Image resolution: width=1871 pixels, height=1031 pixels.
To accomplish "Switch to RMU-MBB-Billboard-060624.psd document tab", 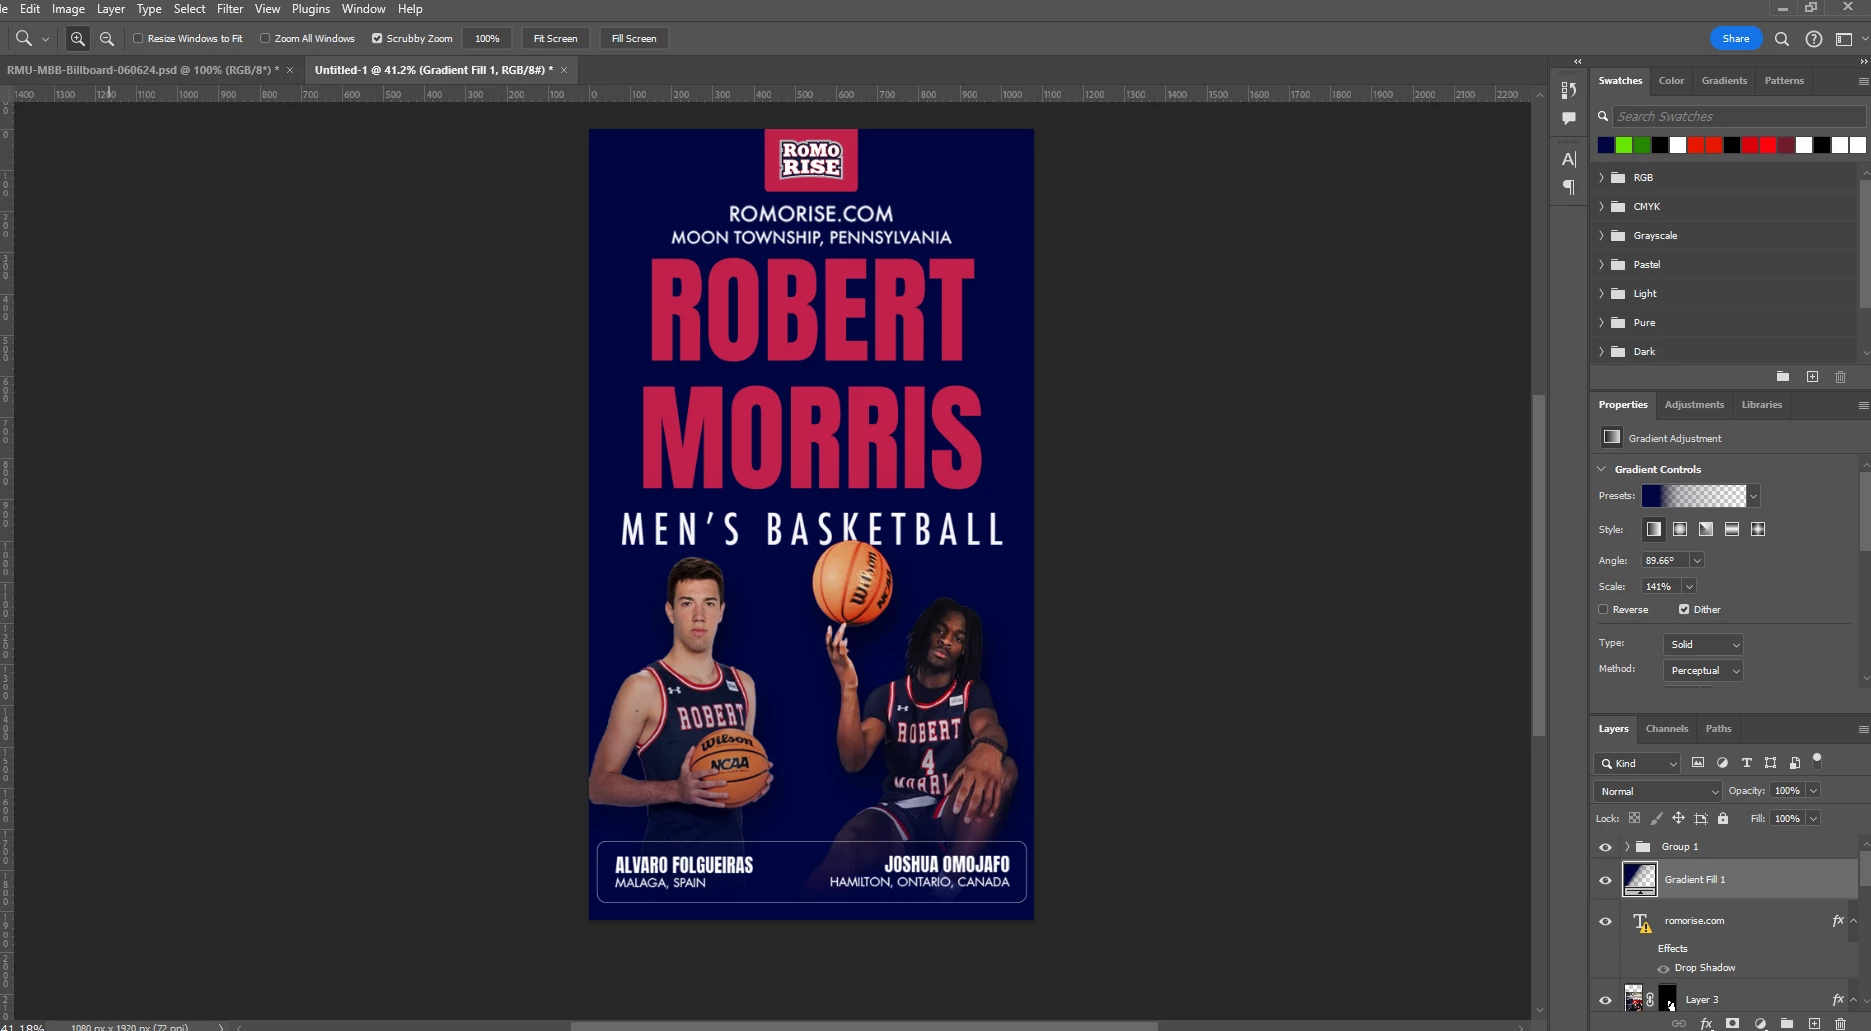I will (143, 70).
